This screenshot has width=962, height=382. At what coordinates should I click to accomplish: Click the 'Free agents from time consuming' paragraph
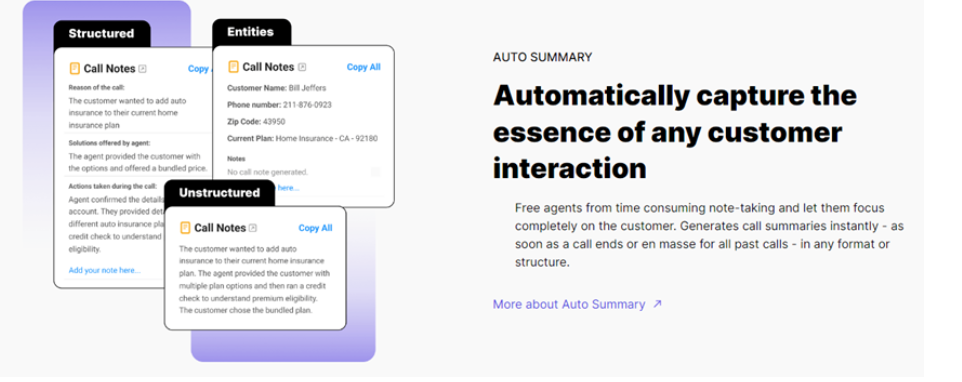709,235
